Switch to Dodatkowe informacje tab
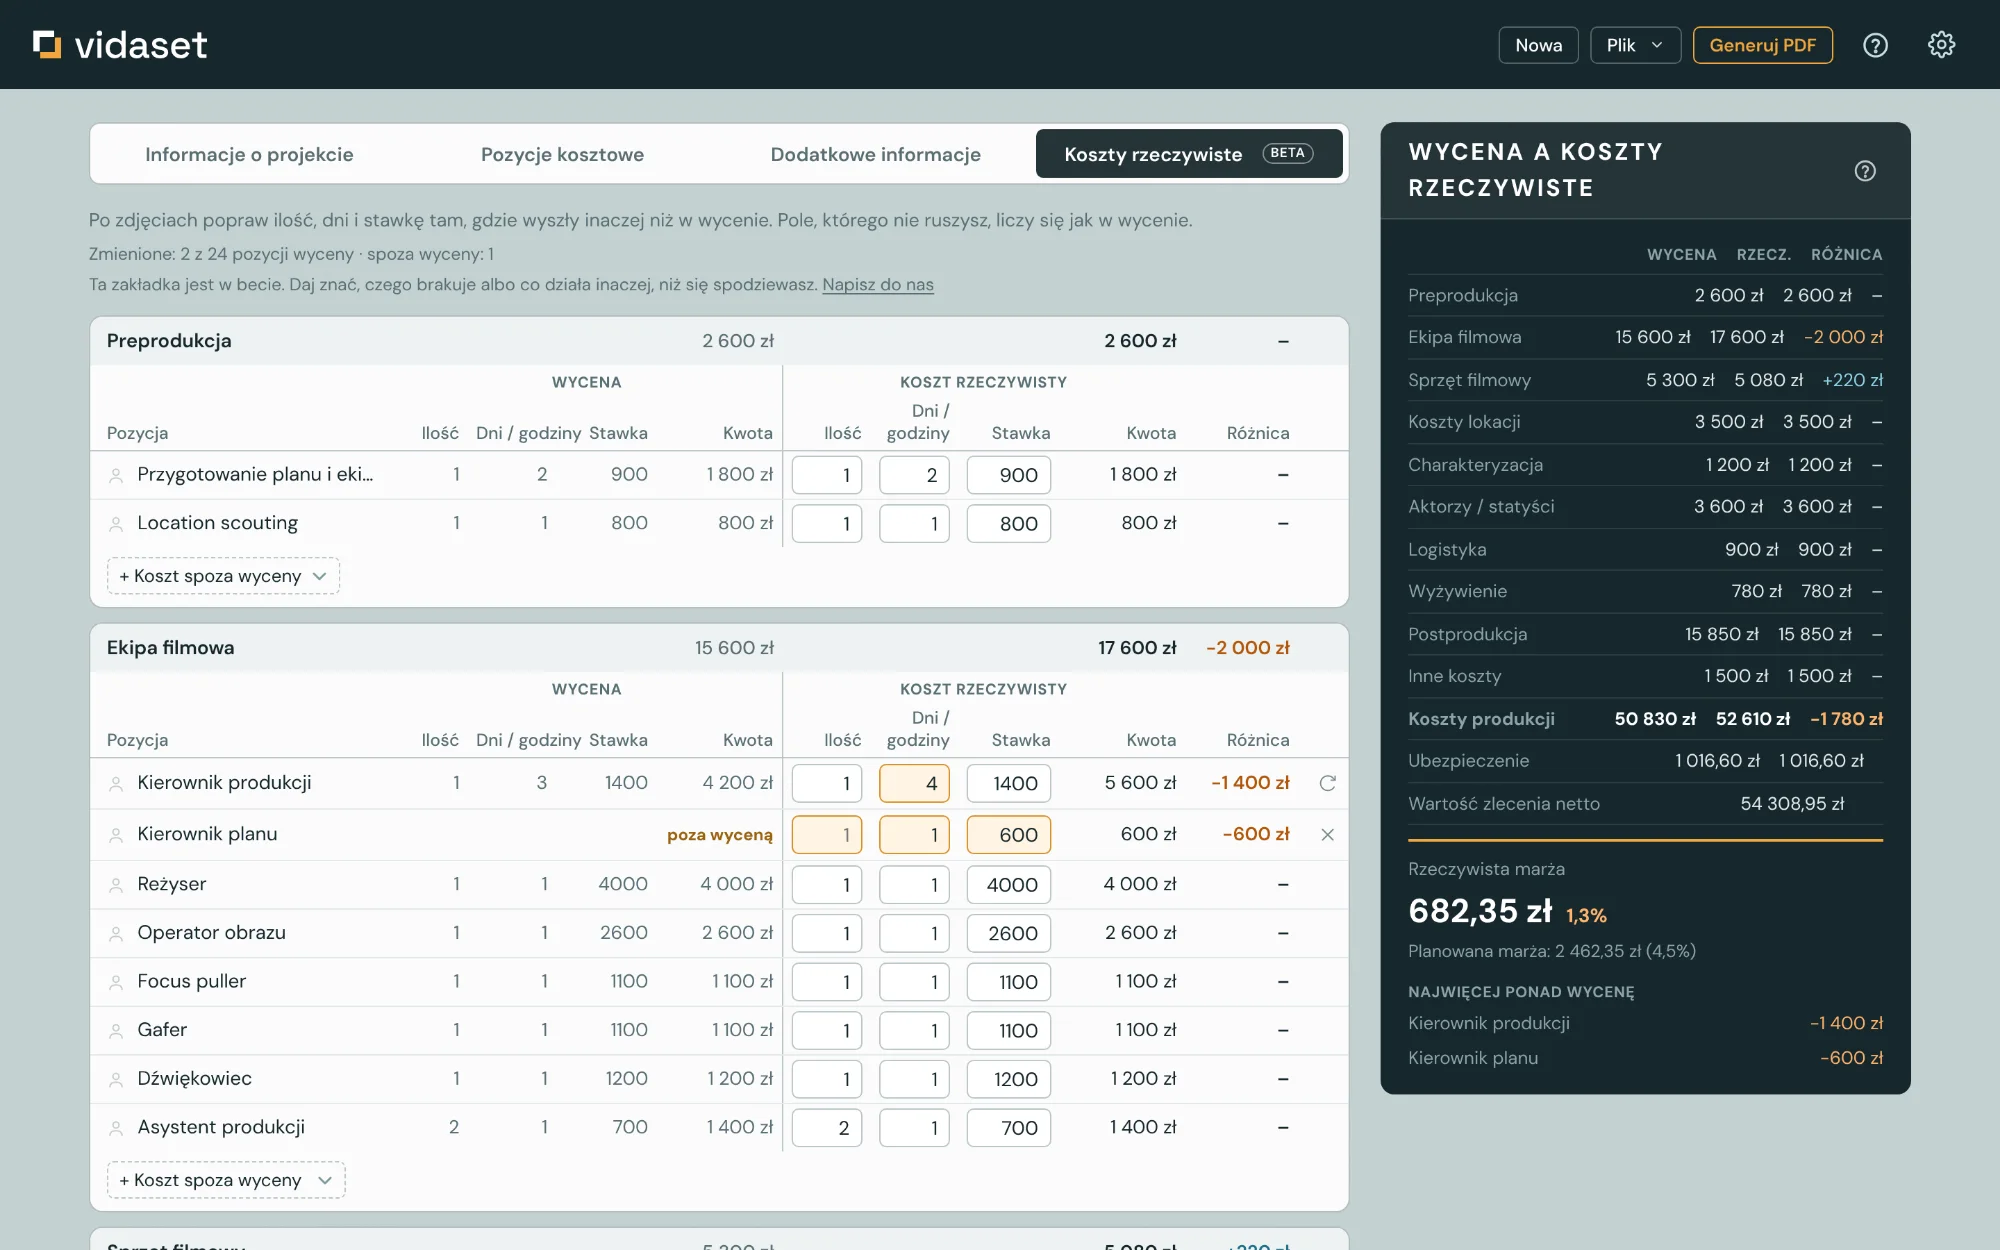The image size is (2000, 1250). (x=875, y=154)
